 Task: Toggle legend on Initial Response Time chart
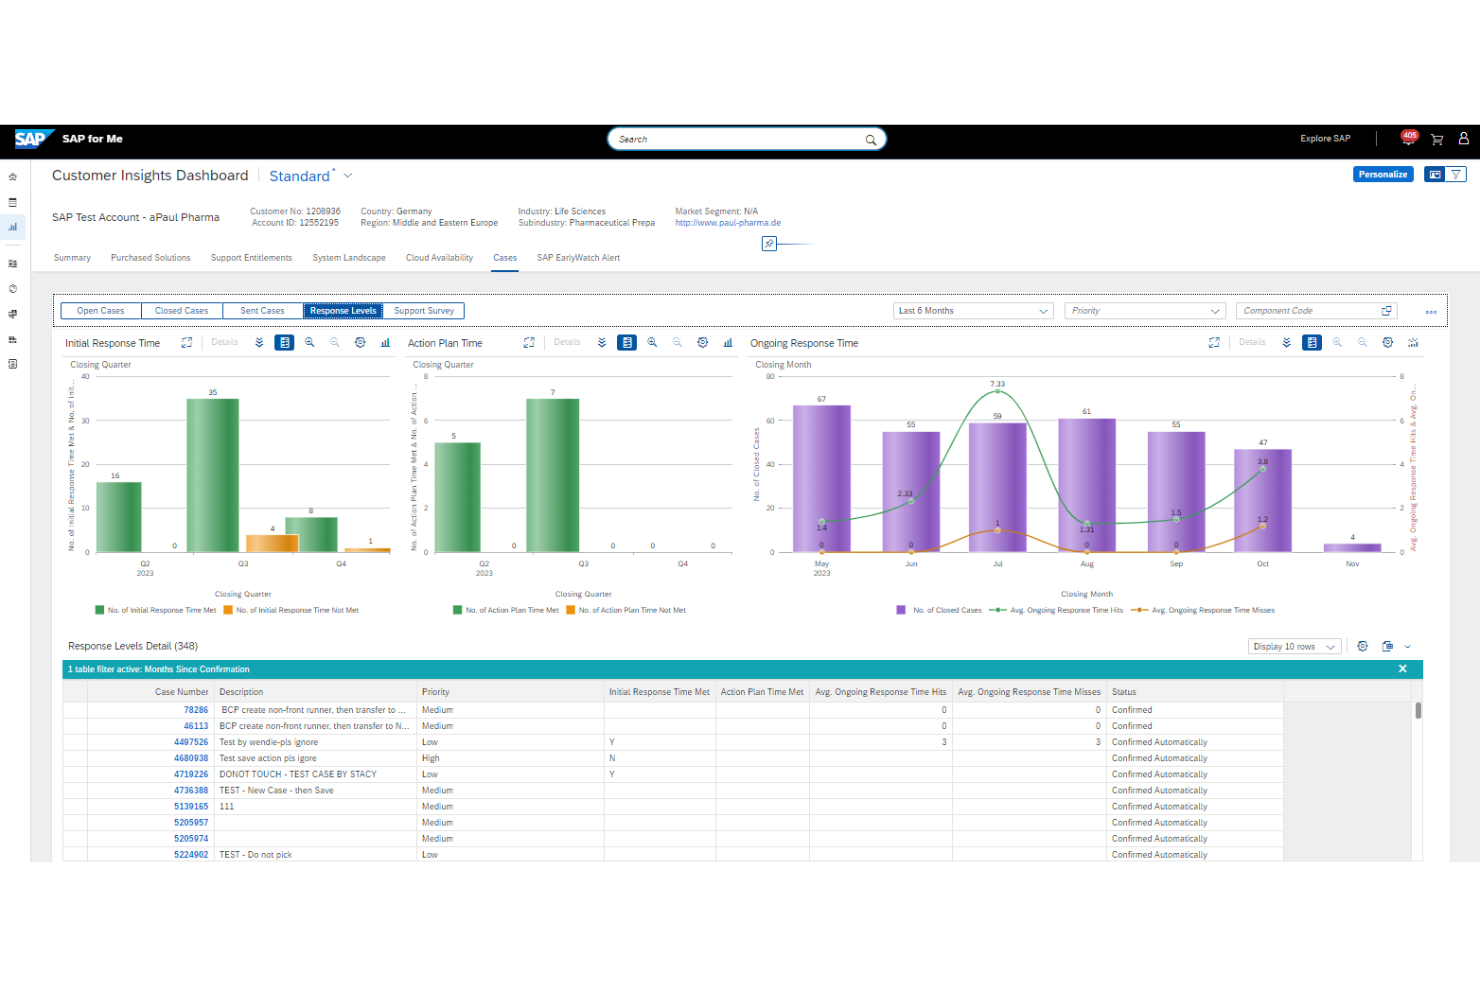tap(285, 343)
